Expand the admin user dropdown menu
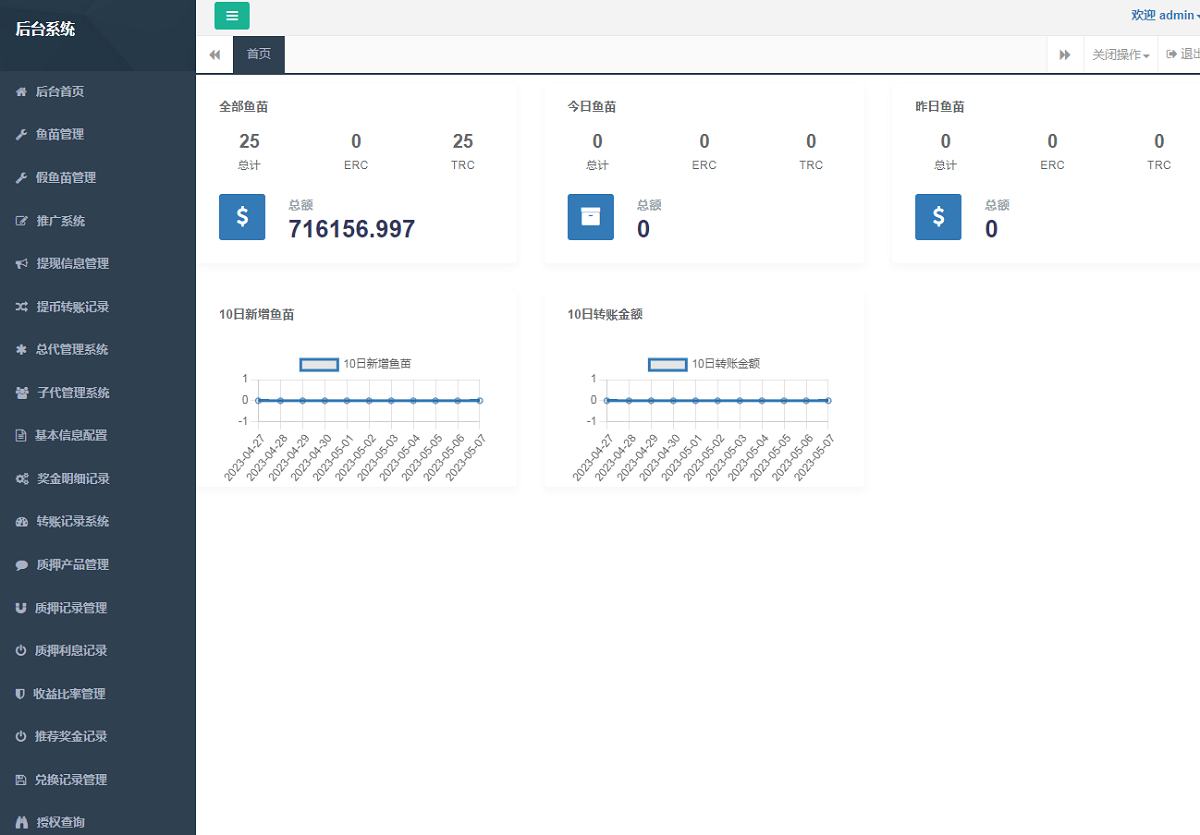Screen dimensions: 1200x835 1165,15
